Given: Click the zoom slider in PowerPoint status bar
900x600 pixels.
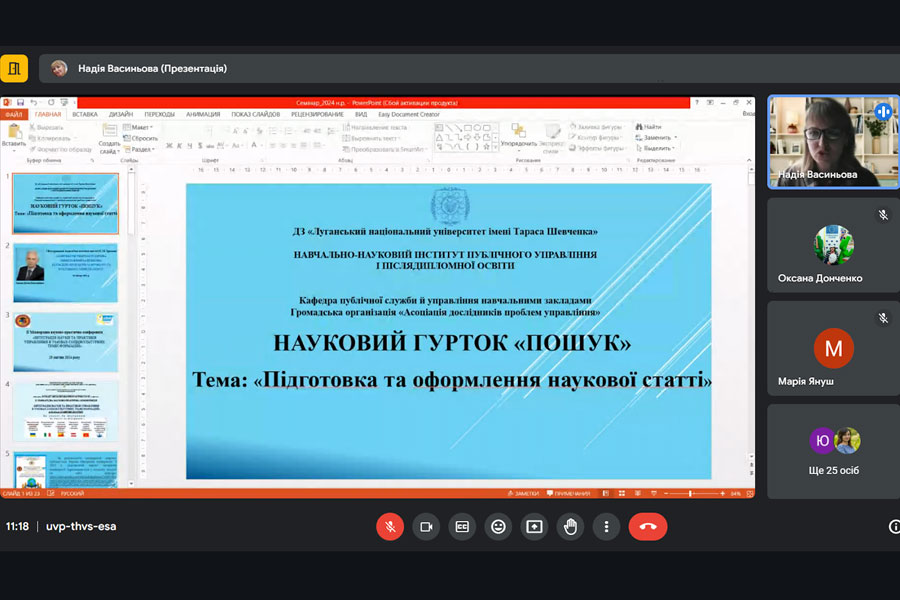Looking at the screenshot, I should (692, 493).
